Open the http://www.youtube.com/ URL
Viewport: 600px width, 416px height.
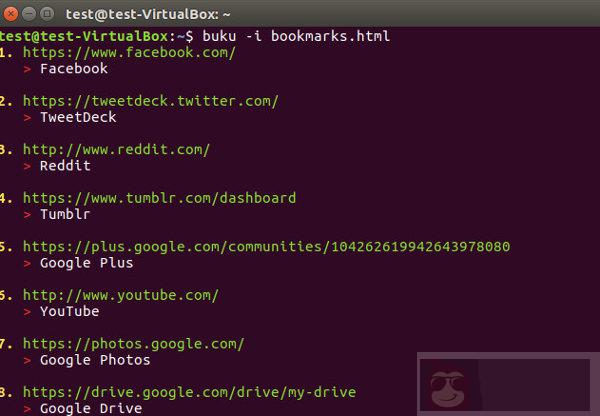[x=121, y=295]
